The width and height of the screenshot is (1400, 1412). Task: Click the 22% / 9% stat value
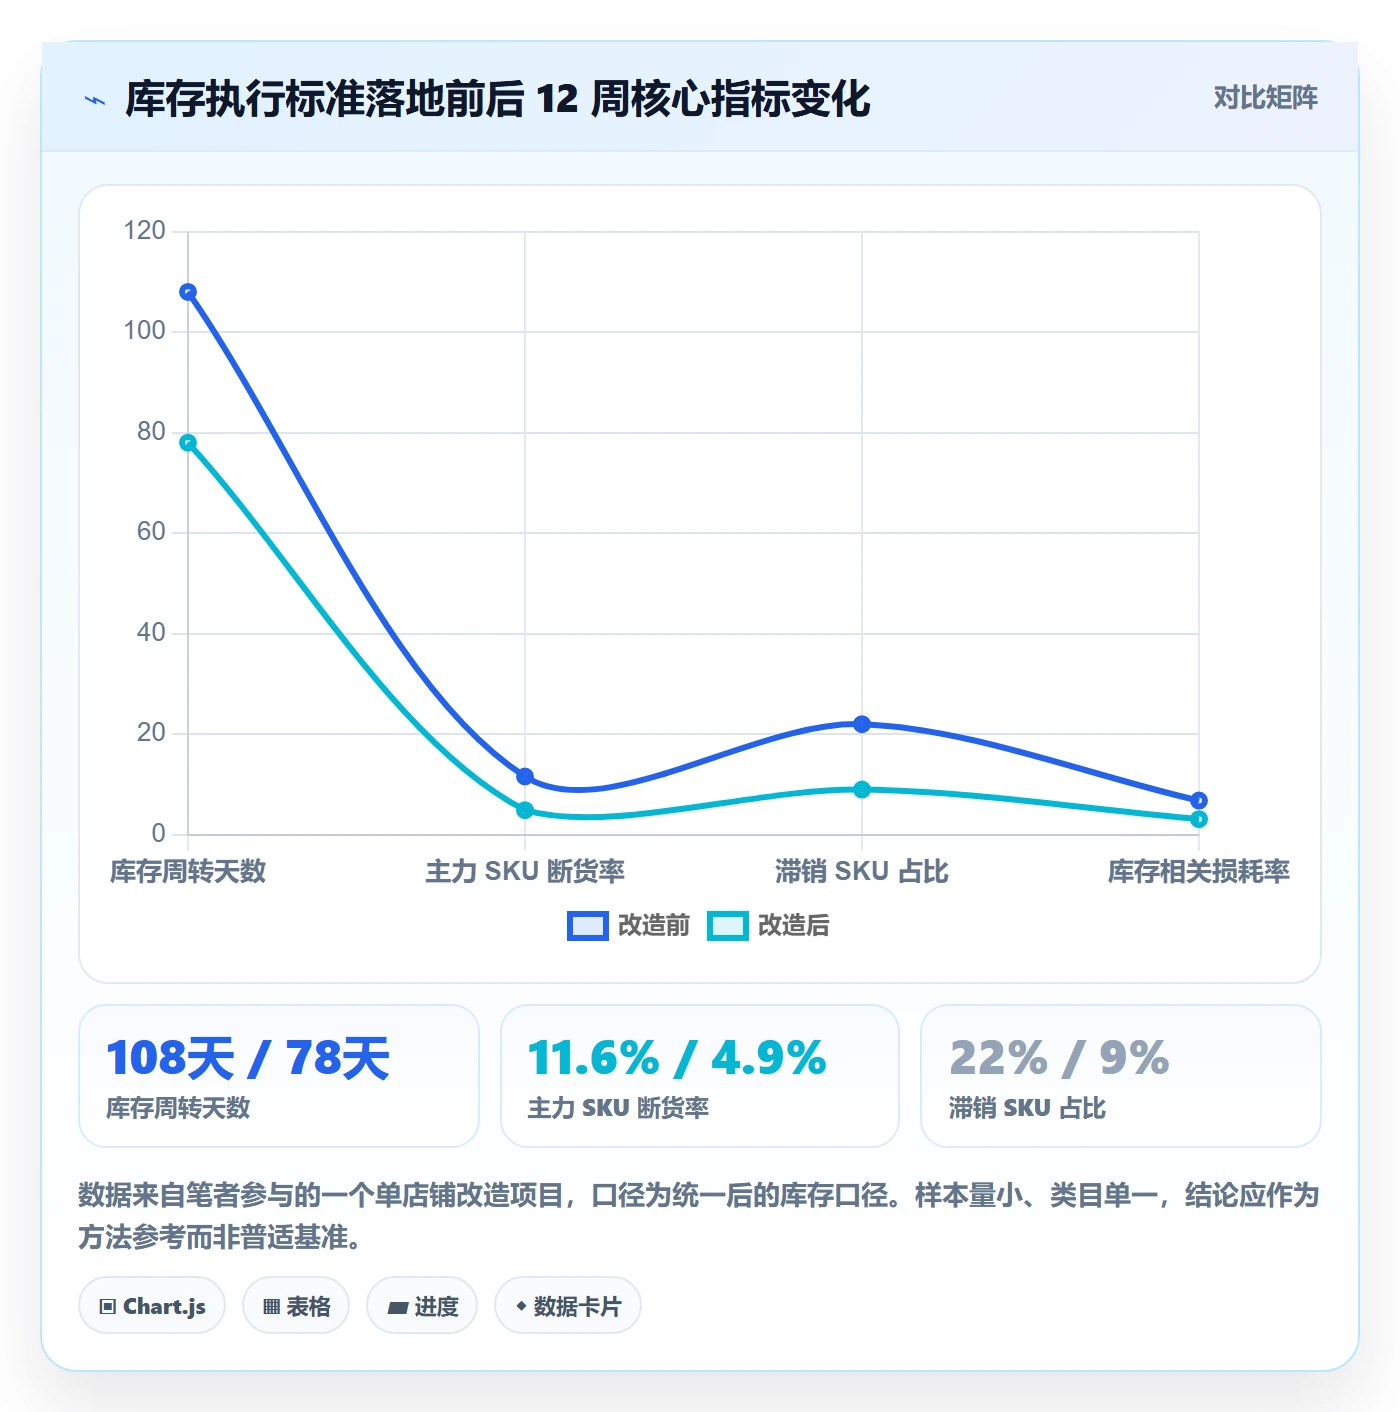(1059, 1058)
